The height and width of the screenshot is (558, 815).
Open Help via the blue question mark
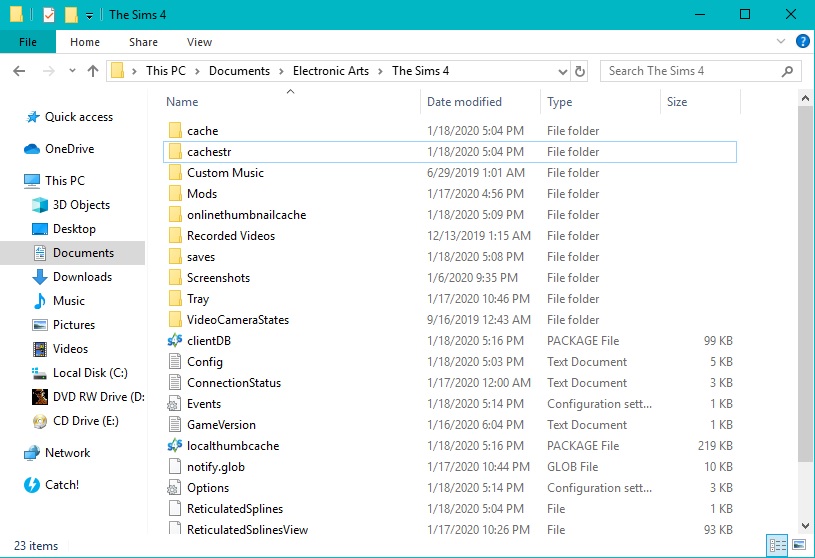(803, 41)
